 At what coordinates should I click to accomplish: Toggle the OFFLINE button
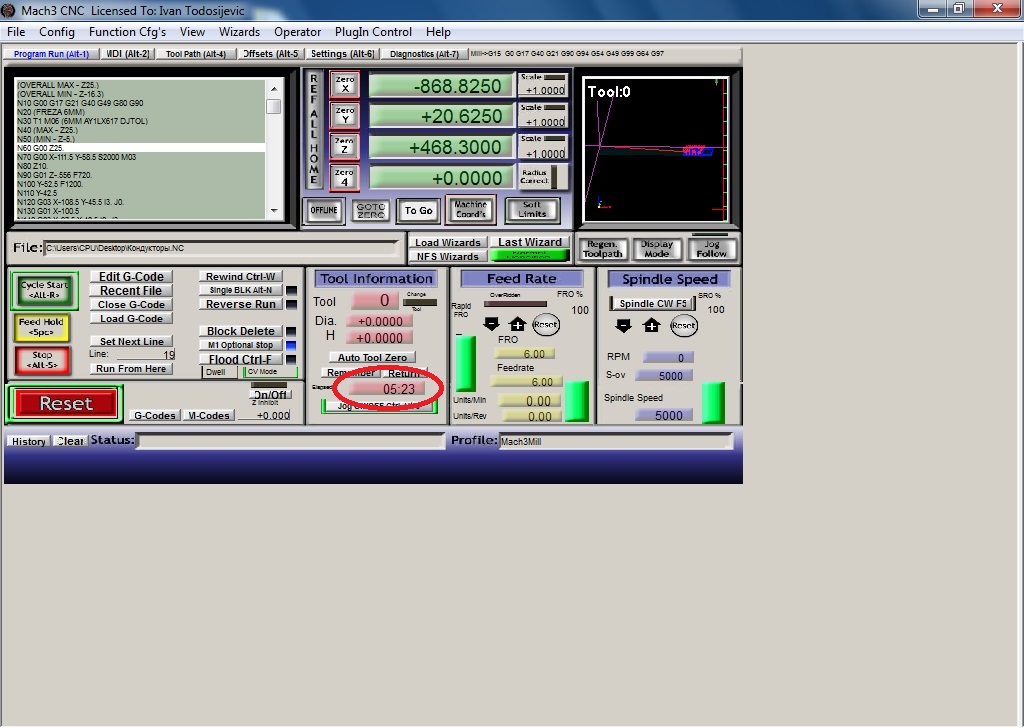(325, 210)
